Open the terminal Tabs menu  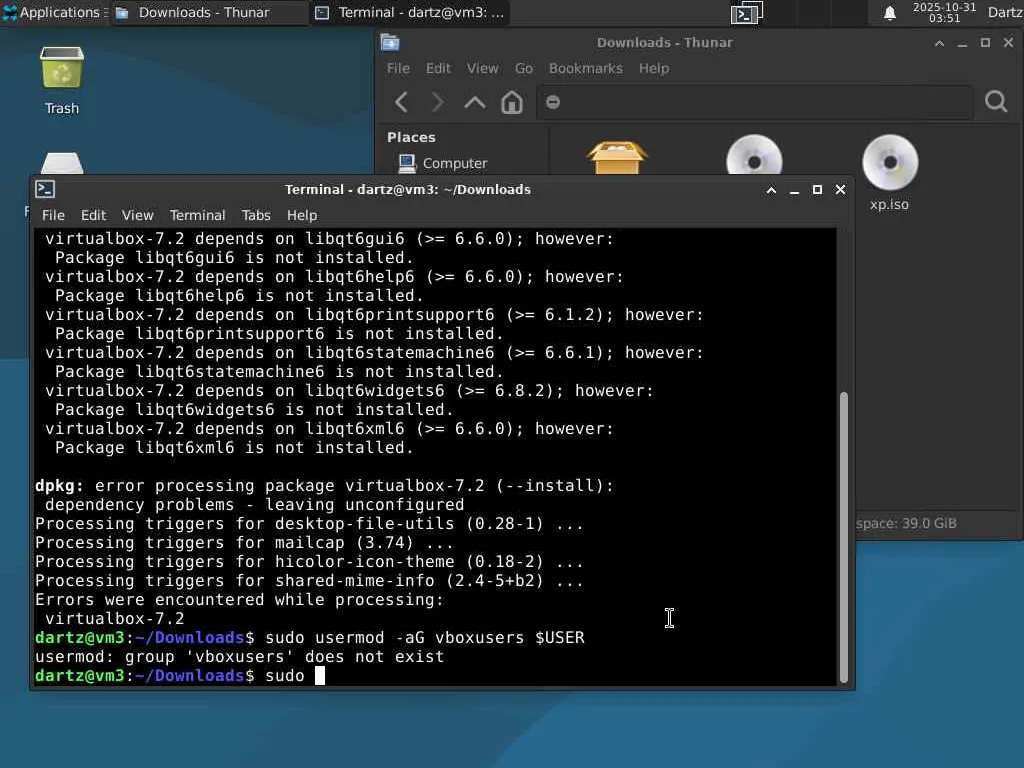coord(255,215)
